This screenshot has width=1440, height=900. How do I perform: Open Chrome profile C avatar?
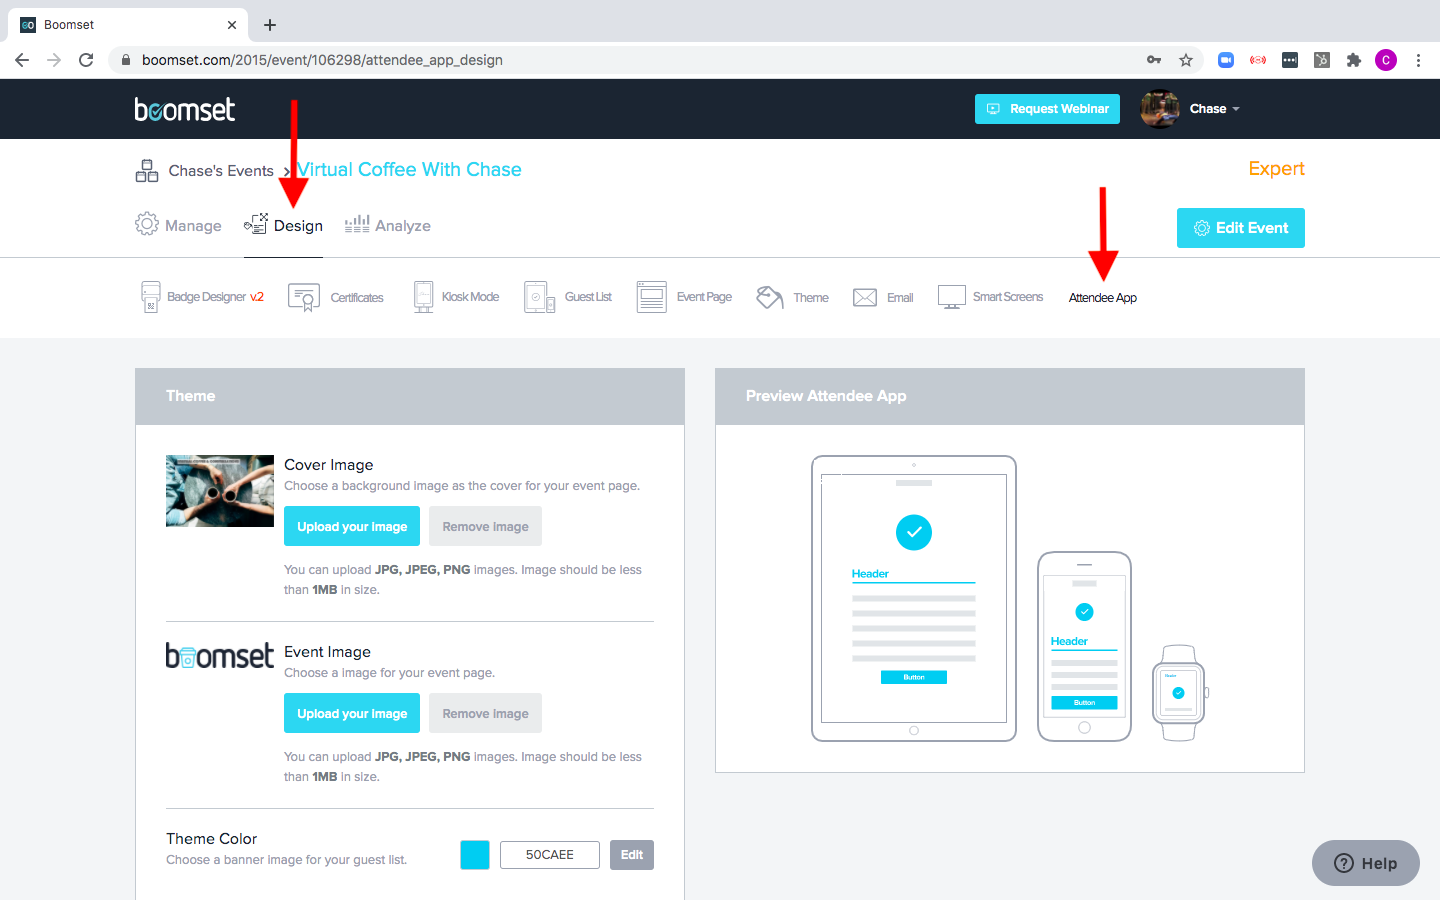point(1386,60)
